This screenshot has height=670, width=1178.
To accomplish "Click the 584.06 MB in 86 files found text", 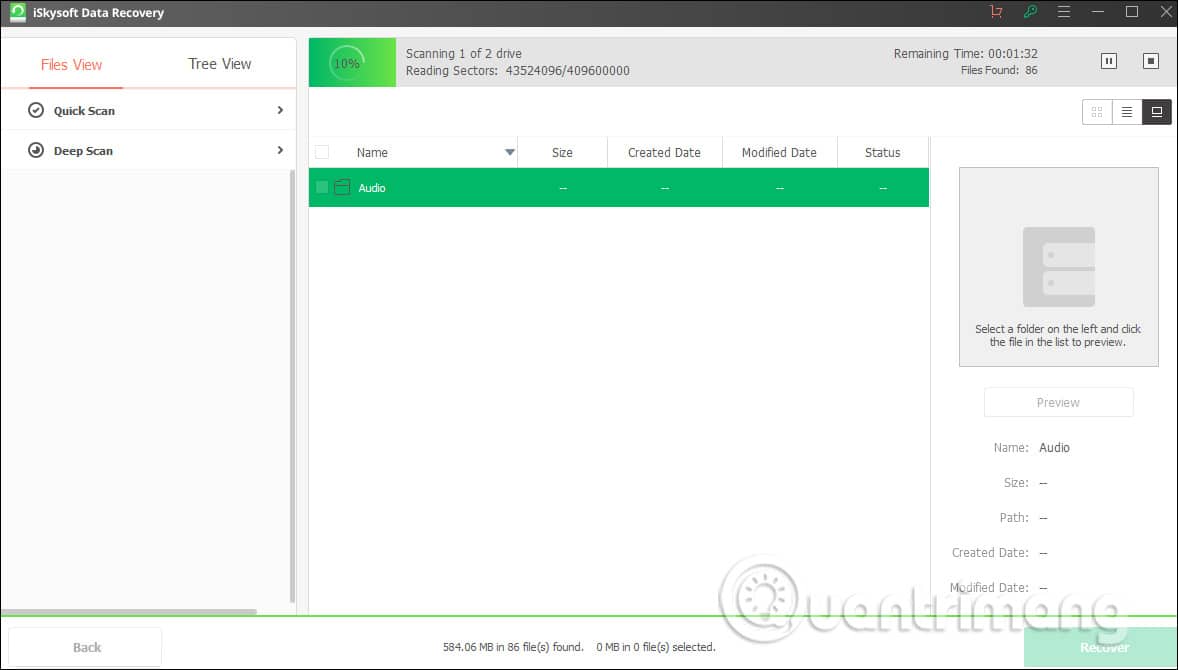I will [513, 647].
